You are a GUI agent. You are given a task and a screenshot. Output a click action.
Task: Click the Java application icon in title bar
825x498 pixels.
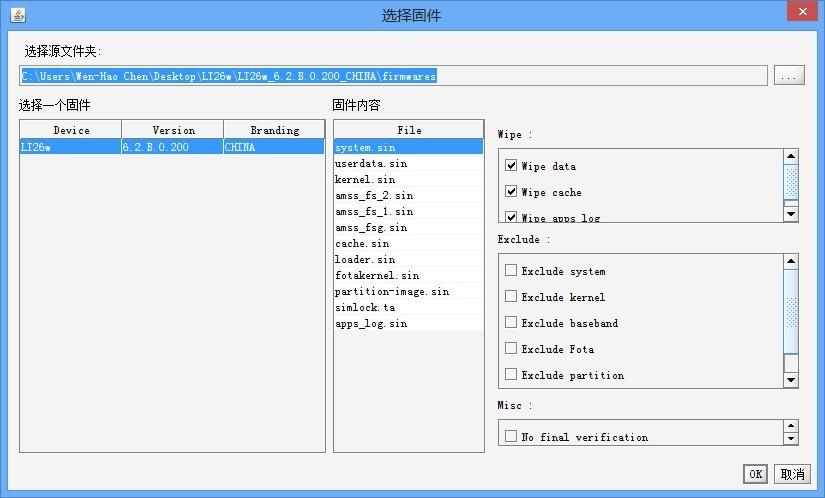(x=18, y=16)
